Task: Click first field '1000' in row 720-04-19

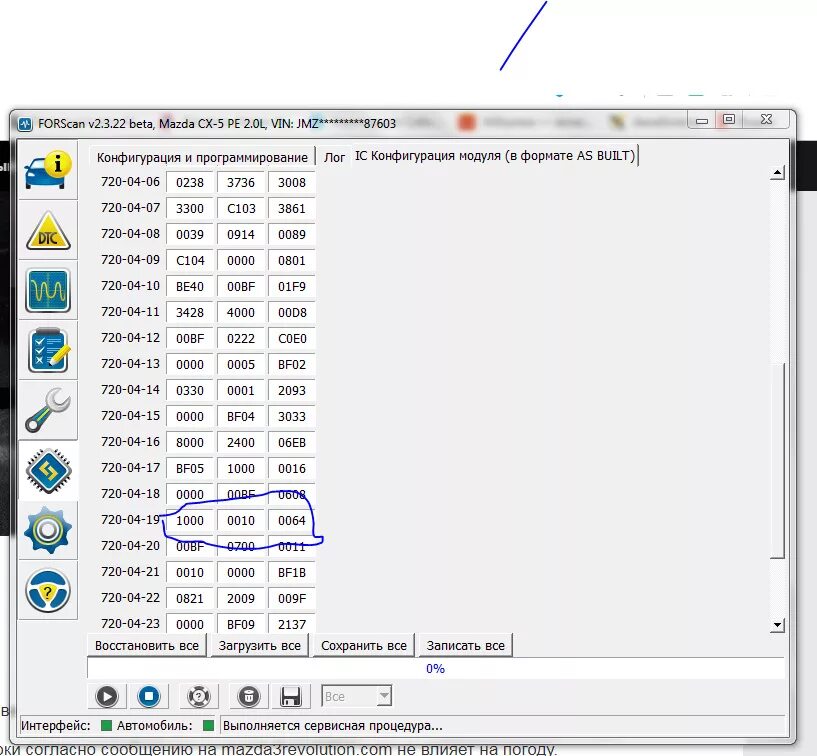Action: [190, 520]
